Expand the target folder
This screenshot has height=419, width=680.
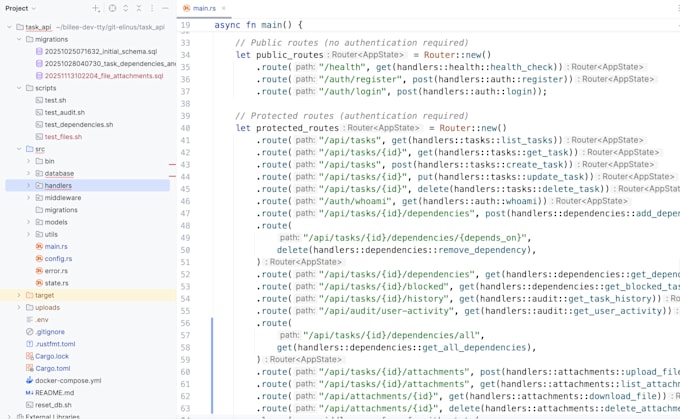(19, 295)
